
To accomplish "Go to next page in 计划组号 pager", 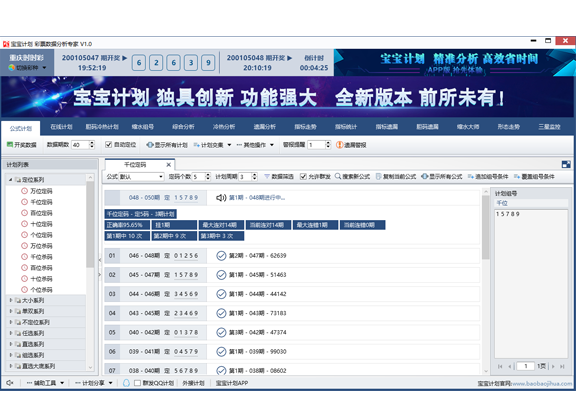I will 553,366.
